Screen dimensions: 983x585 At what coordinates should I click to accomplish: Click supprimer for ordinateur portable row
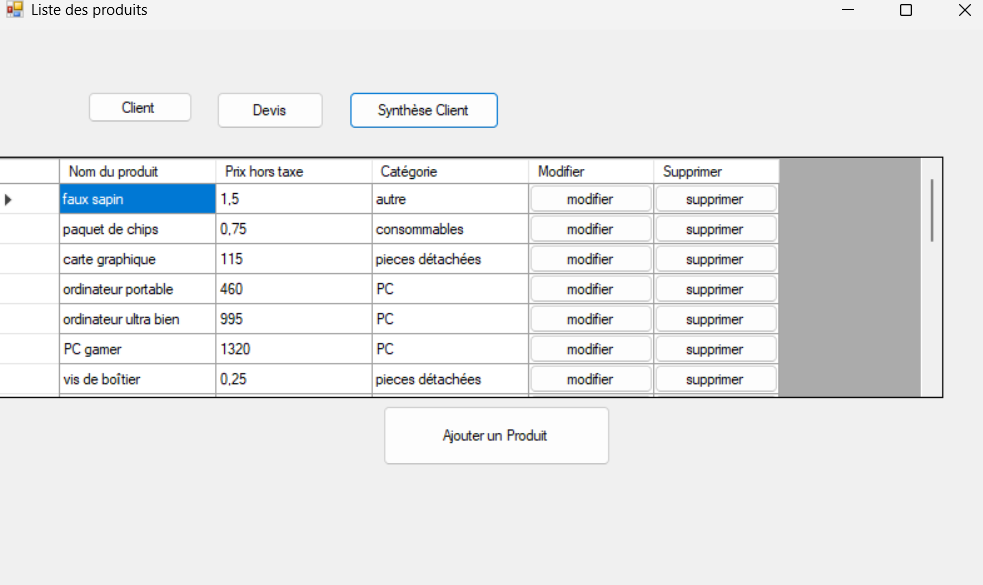coord(715,289)
